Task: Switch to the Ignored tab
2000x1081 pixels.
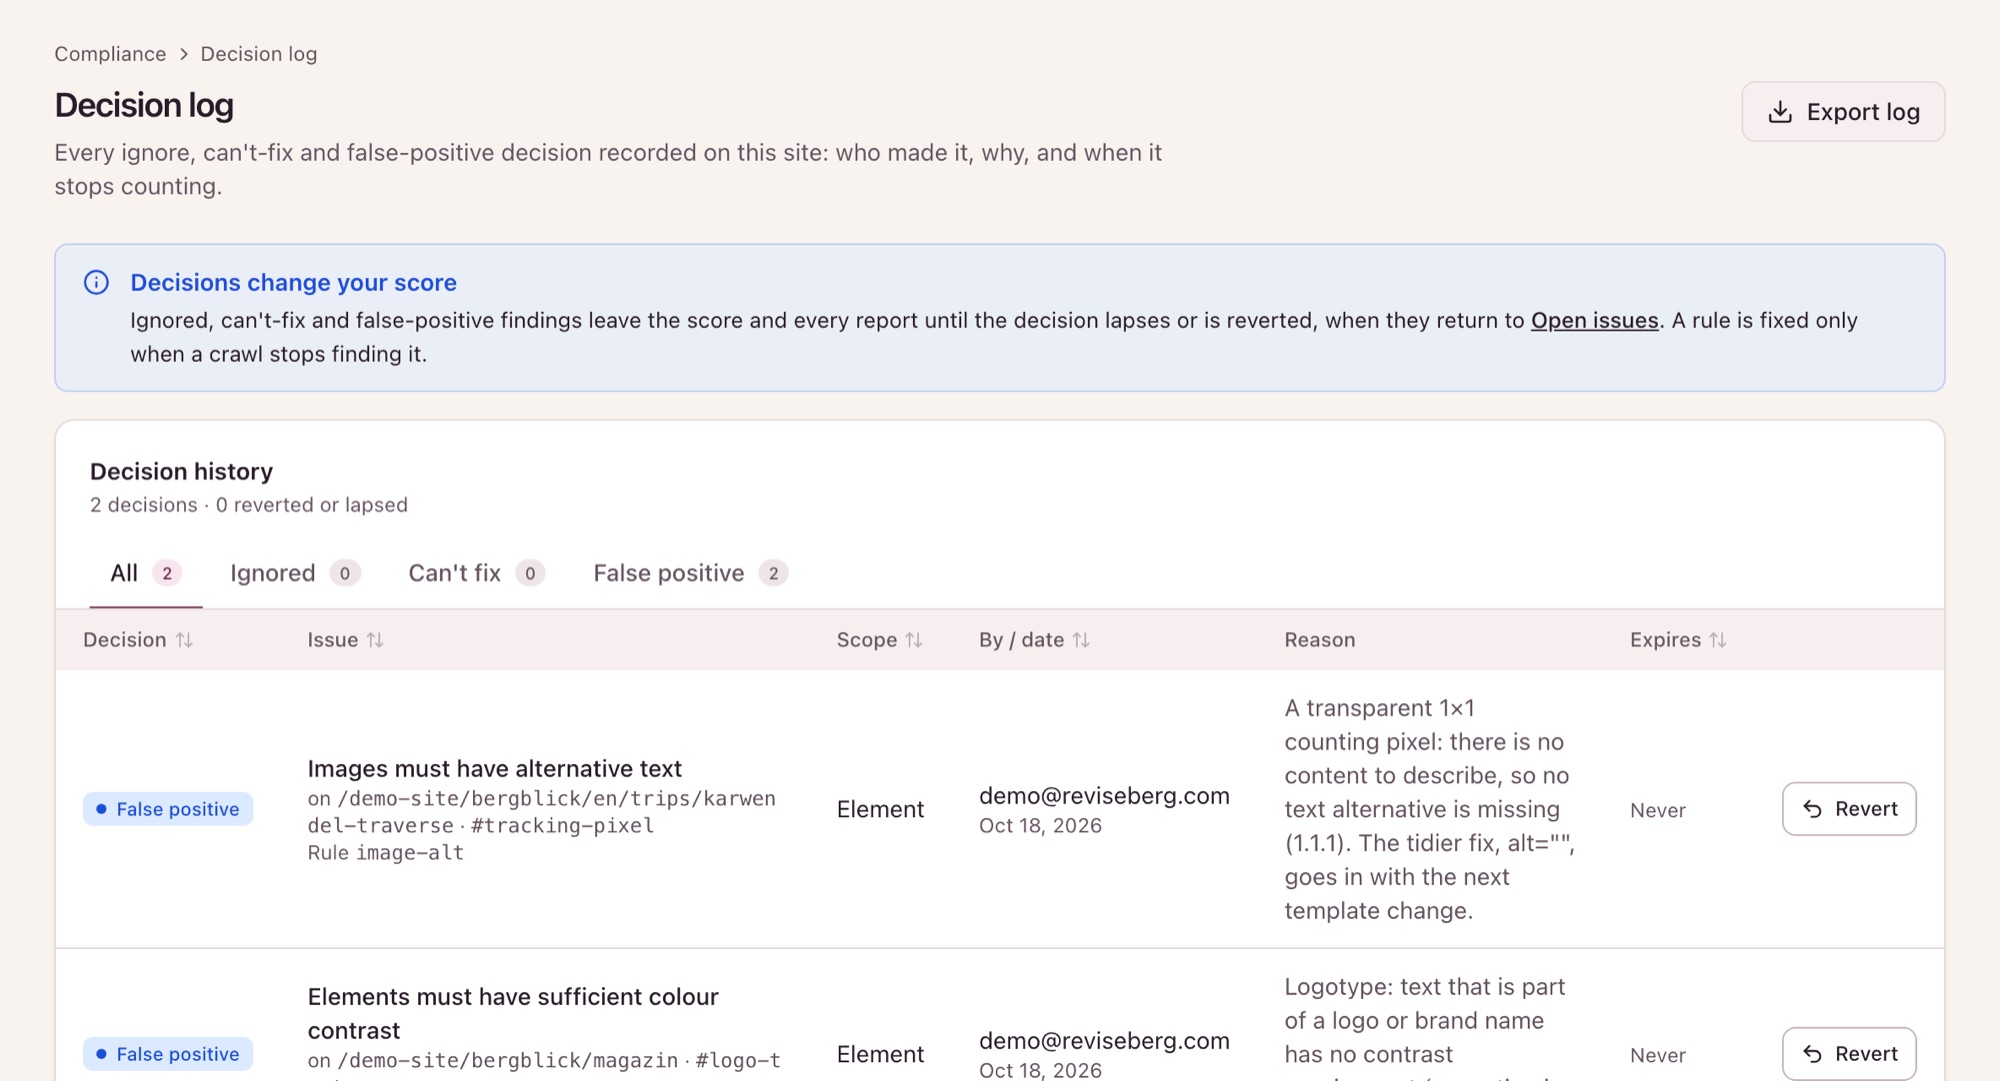Action: pos(295,573)
